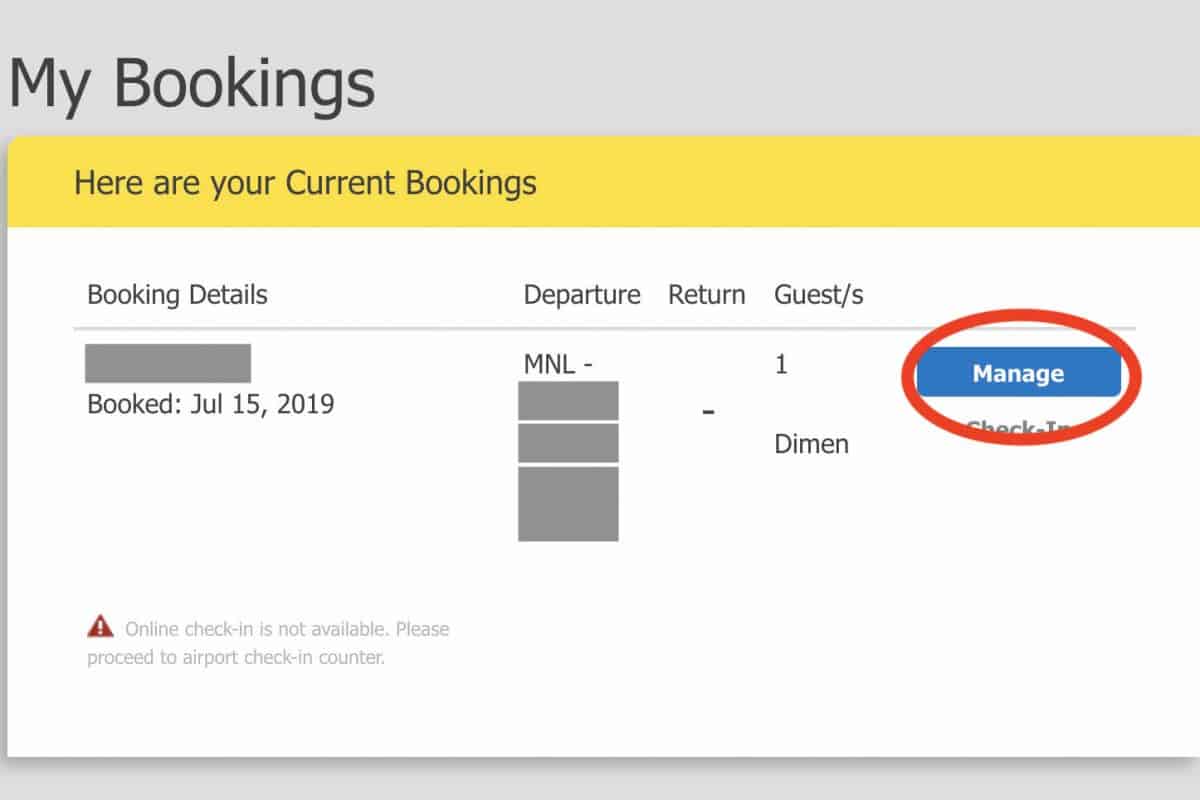Viewport: 1200px width, 800px height.
Task: Click the first gray redacted departure box
Action: [568, 401]
